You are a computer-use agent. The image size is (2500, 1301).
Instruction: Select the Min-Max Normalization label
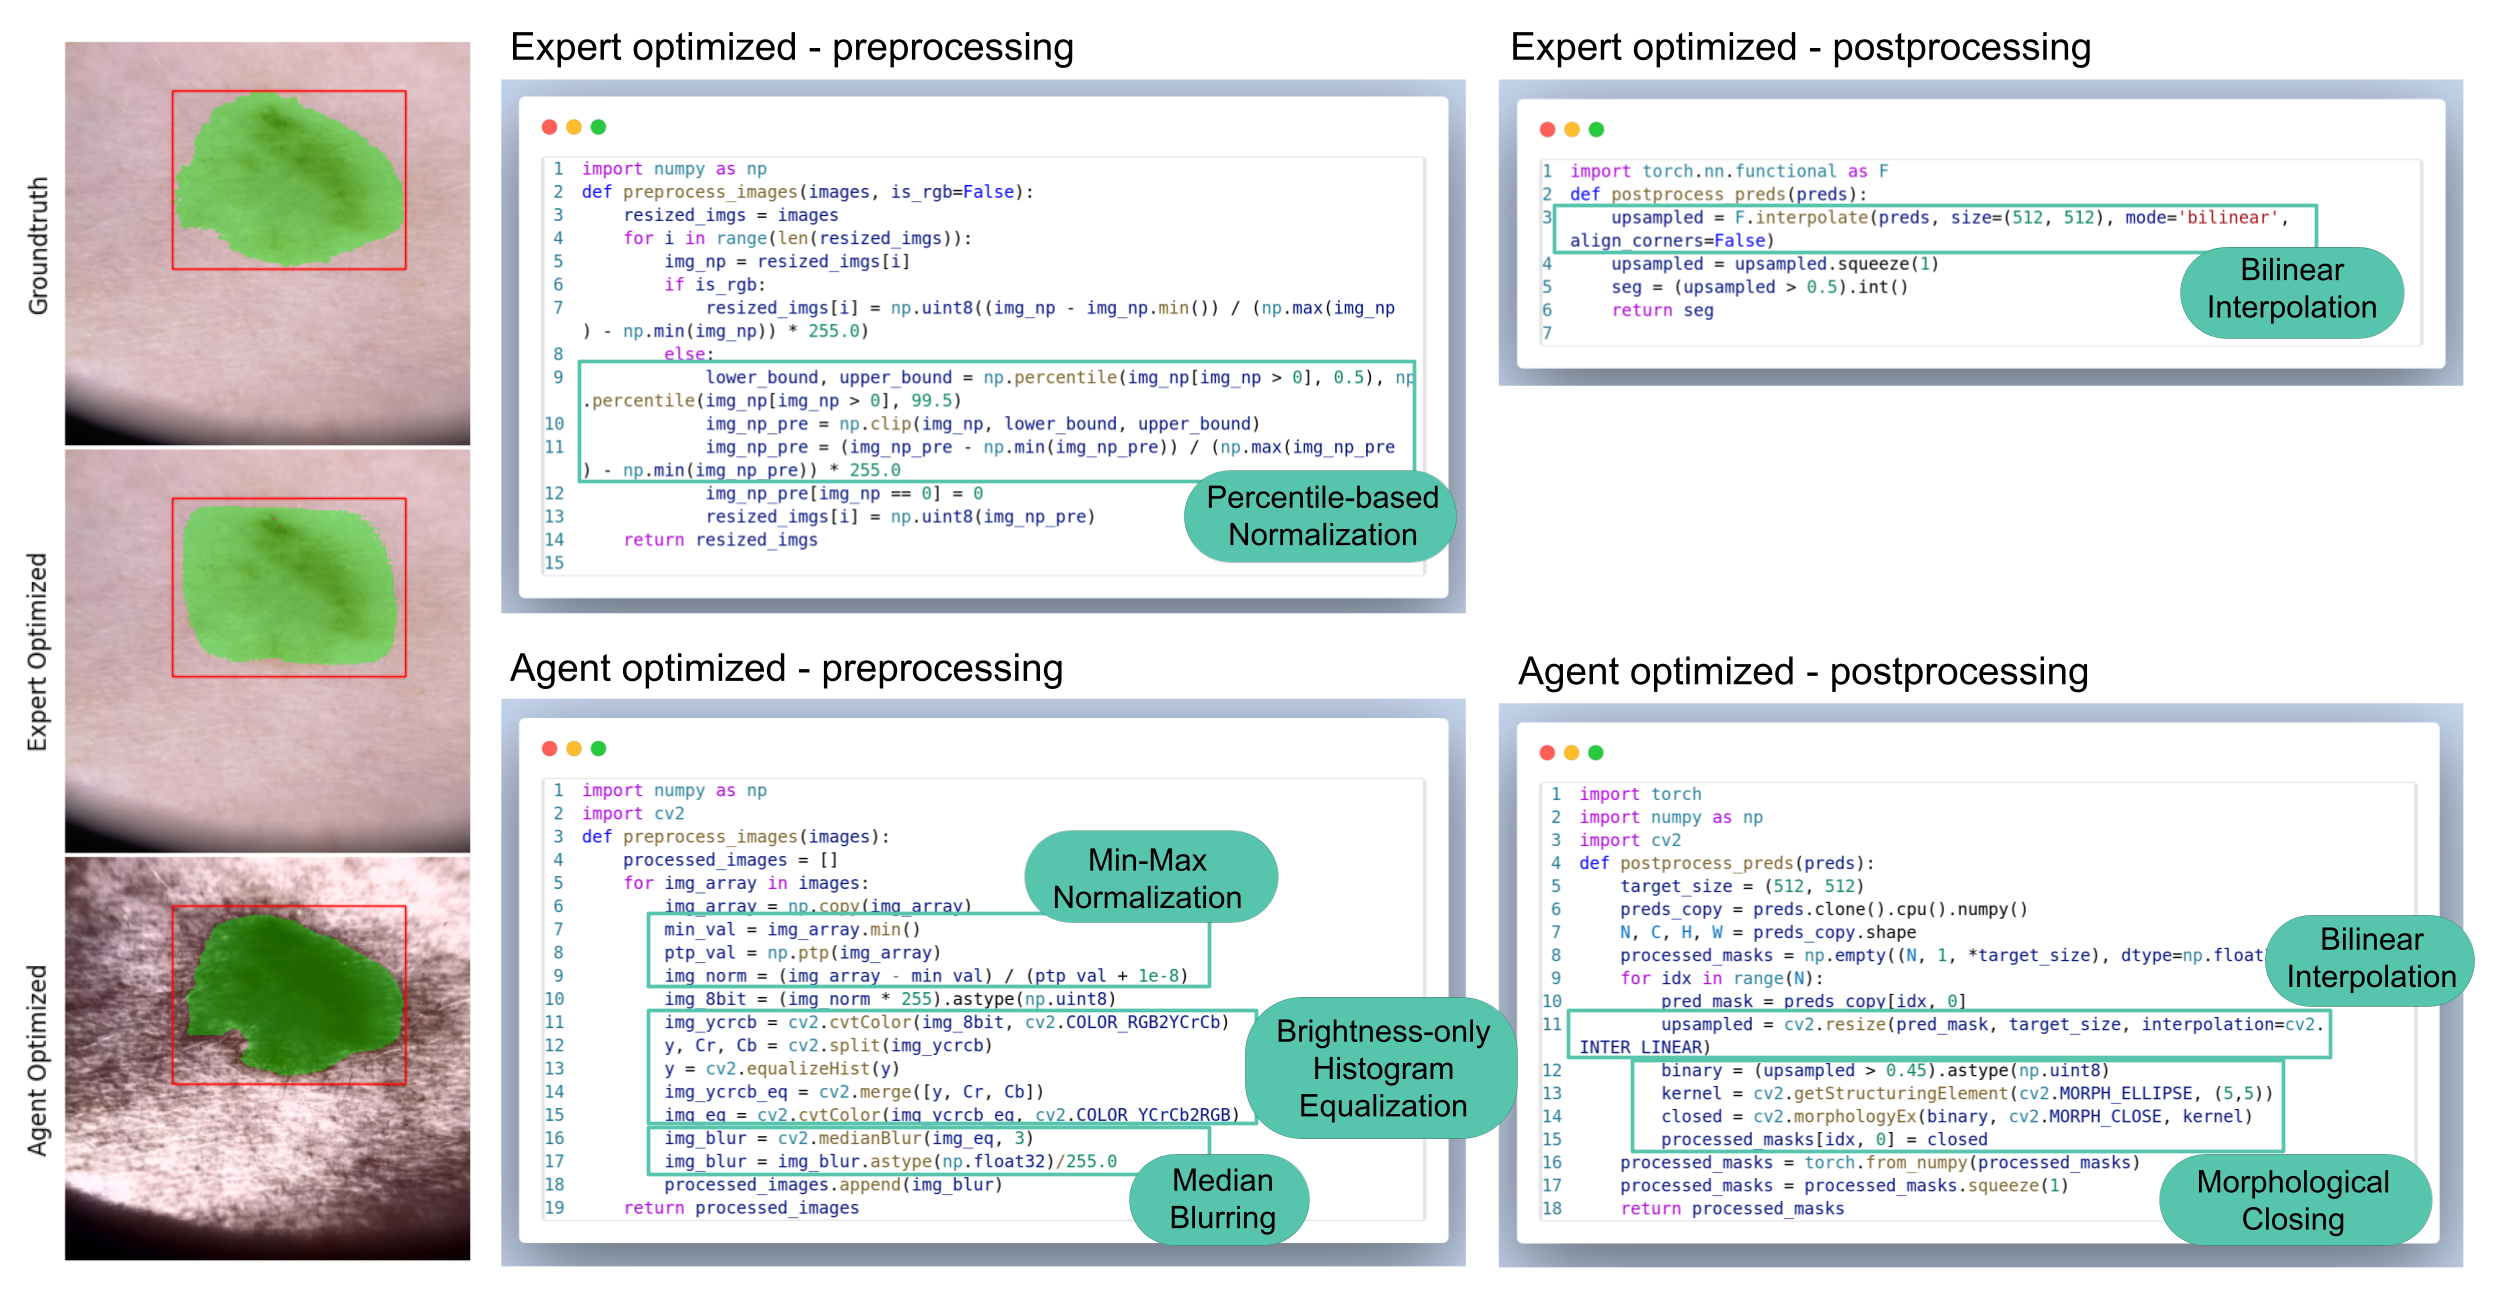point(1148,878)
